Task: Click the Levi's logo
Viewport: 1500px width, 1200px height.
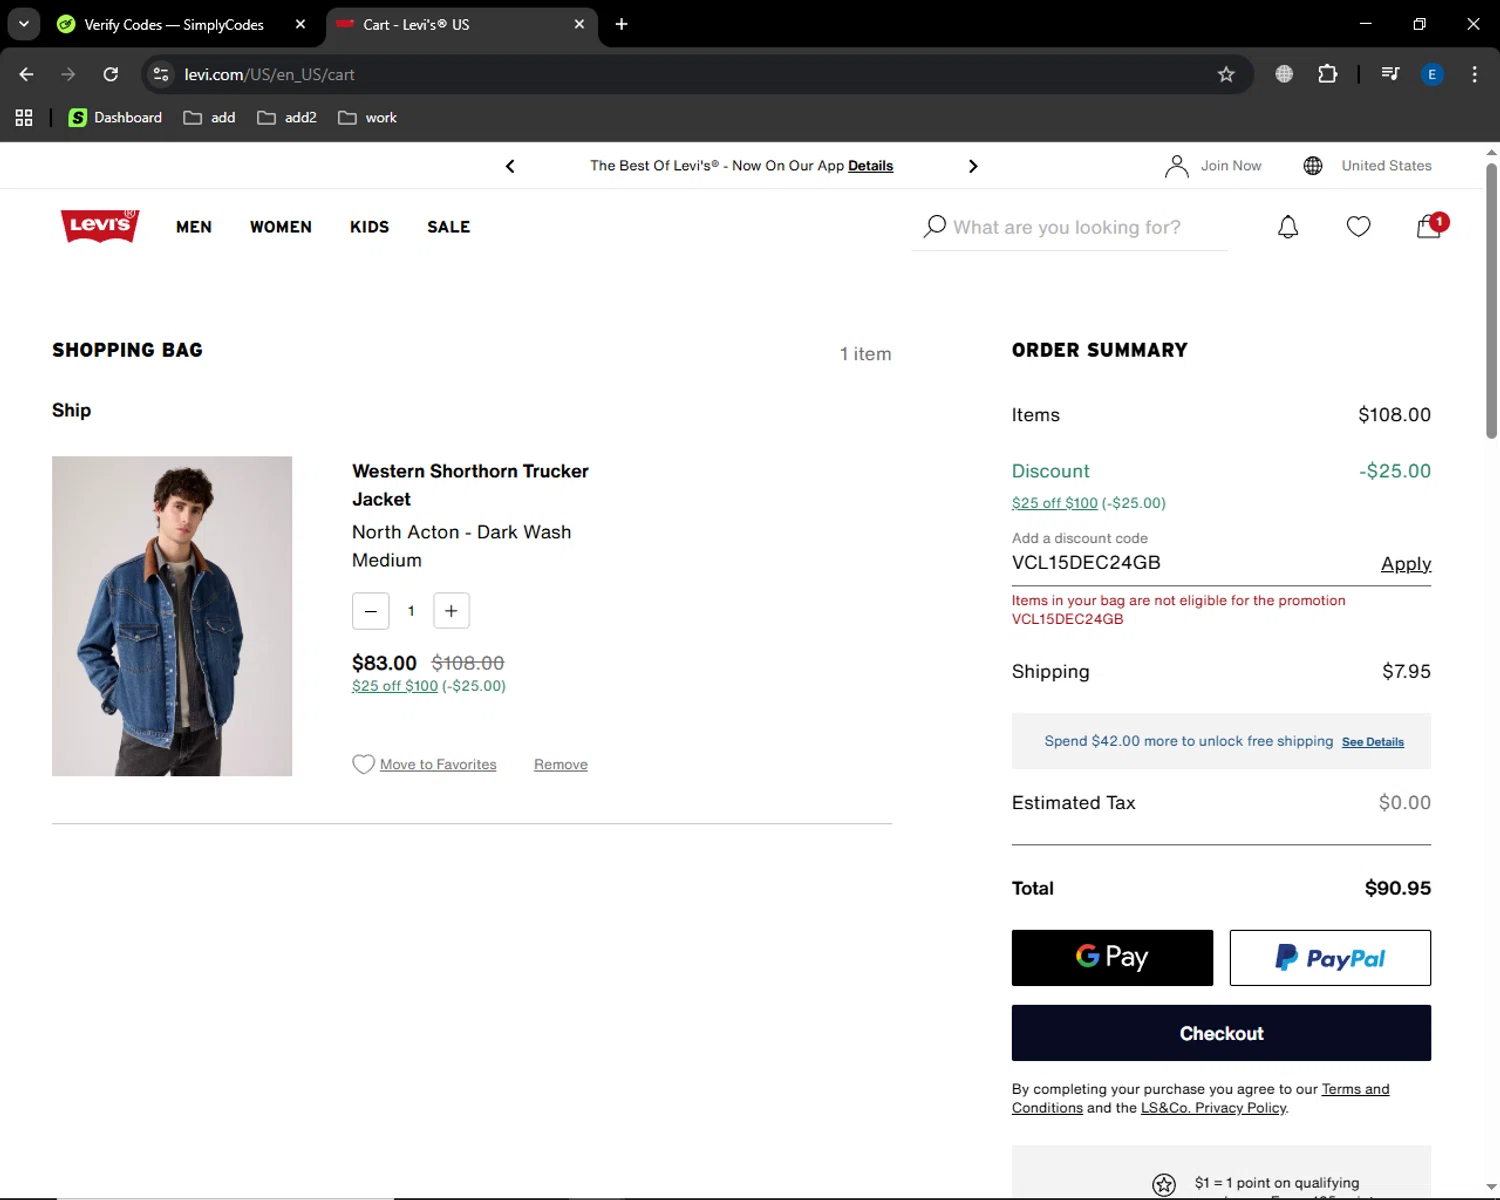Action: click(x=100, y=226)
